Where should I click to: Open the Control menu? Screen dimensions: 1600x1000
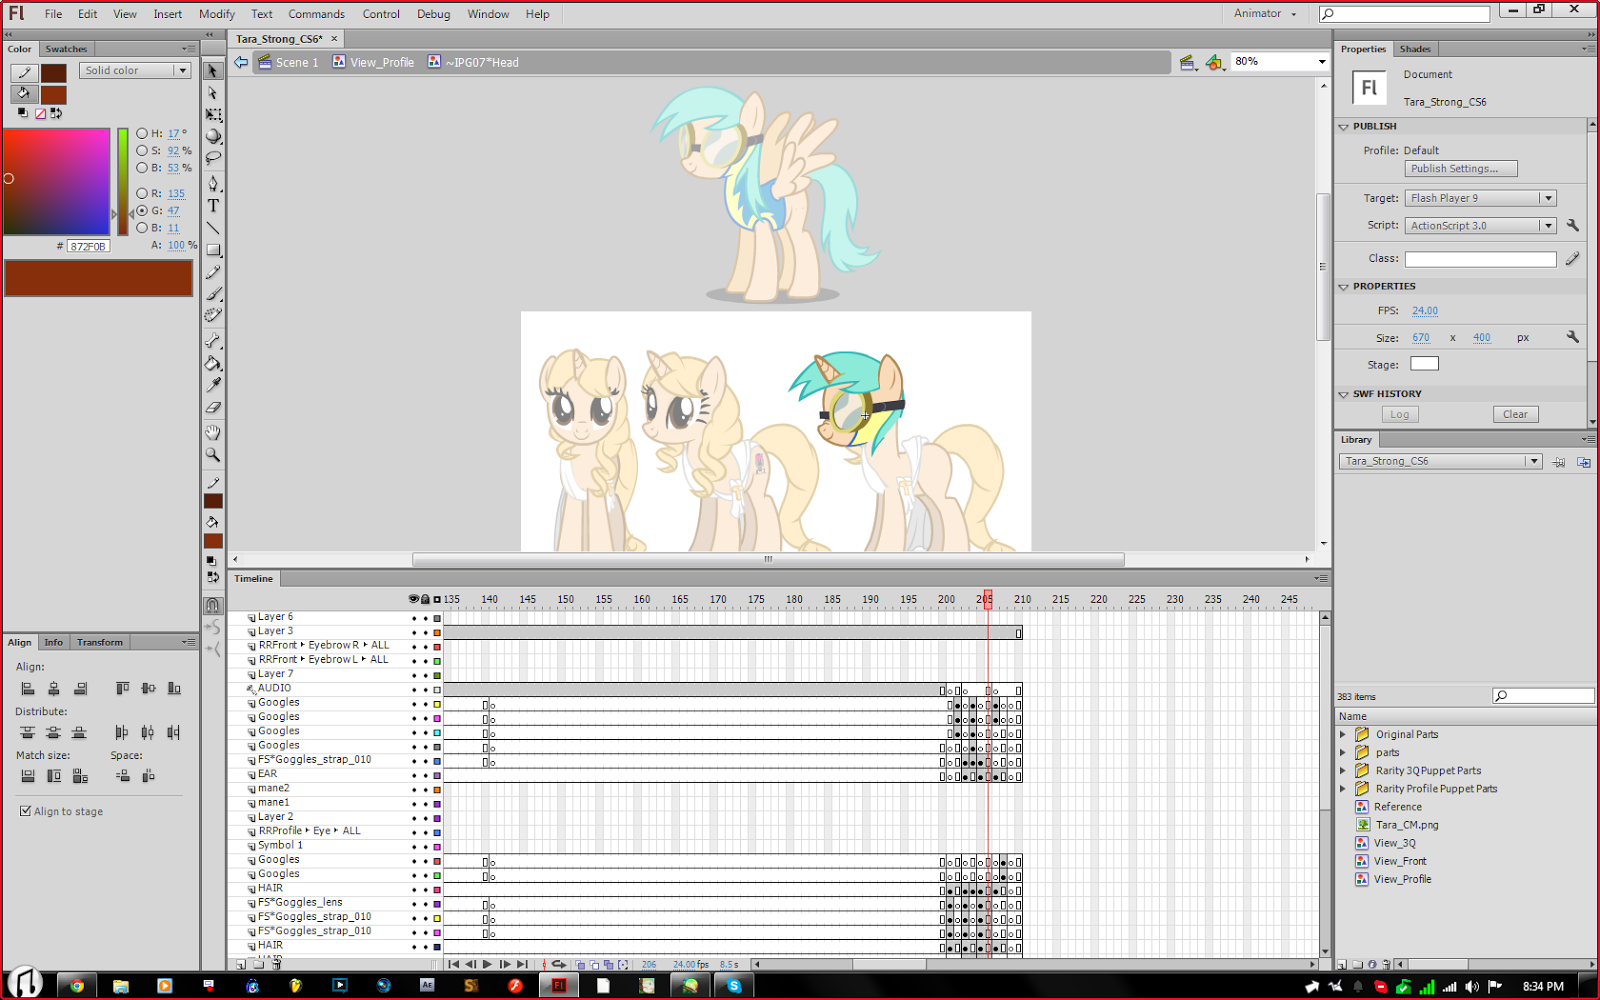[381, 14]
